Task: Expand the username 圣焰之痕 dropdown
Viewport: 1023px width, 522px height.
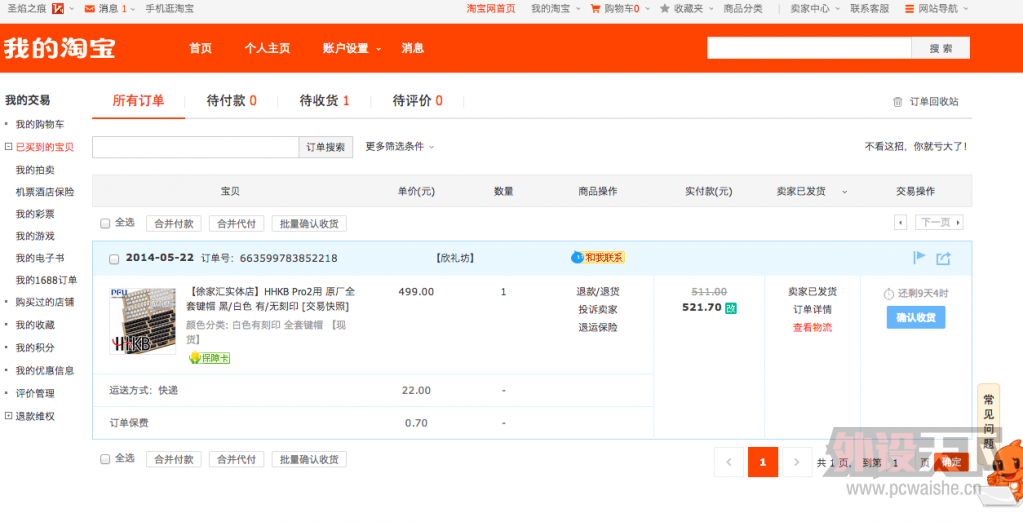Action: [x=71, y=9]
